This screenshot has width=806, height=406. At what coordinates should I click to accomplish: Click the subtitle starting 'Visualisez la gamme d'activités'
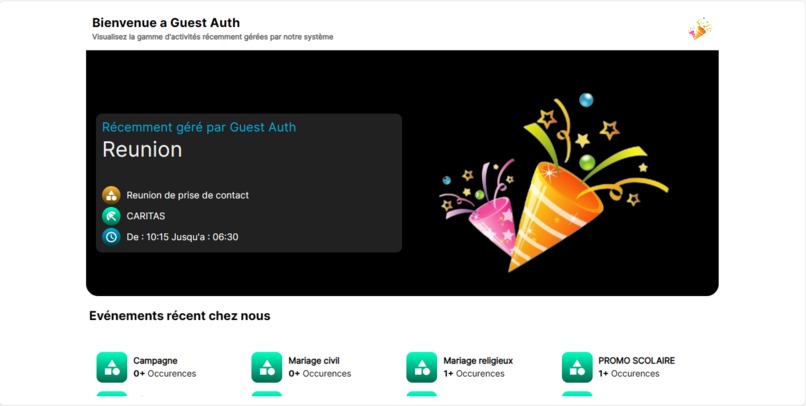pyautogui.click(x=213, y=37)
